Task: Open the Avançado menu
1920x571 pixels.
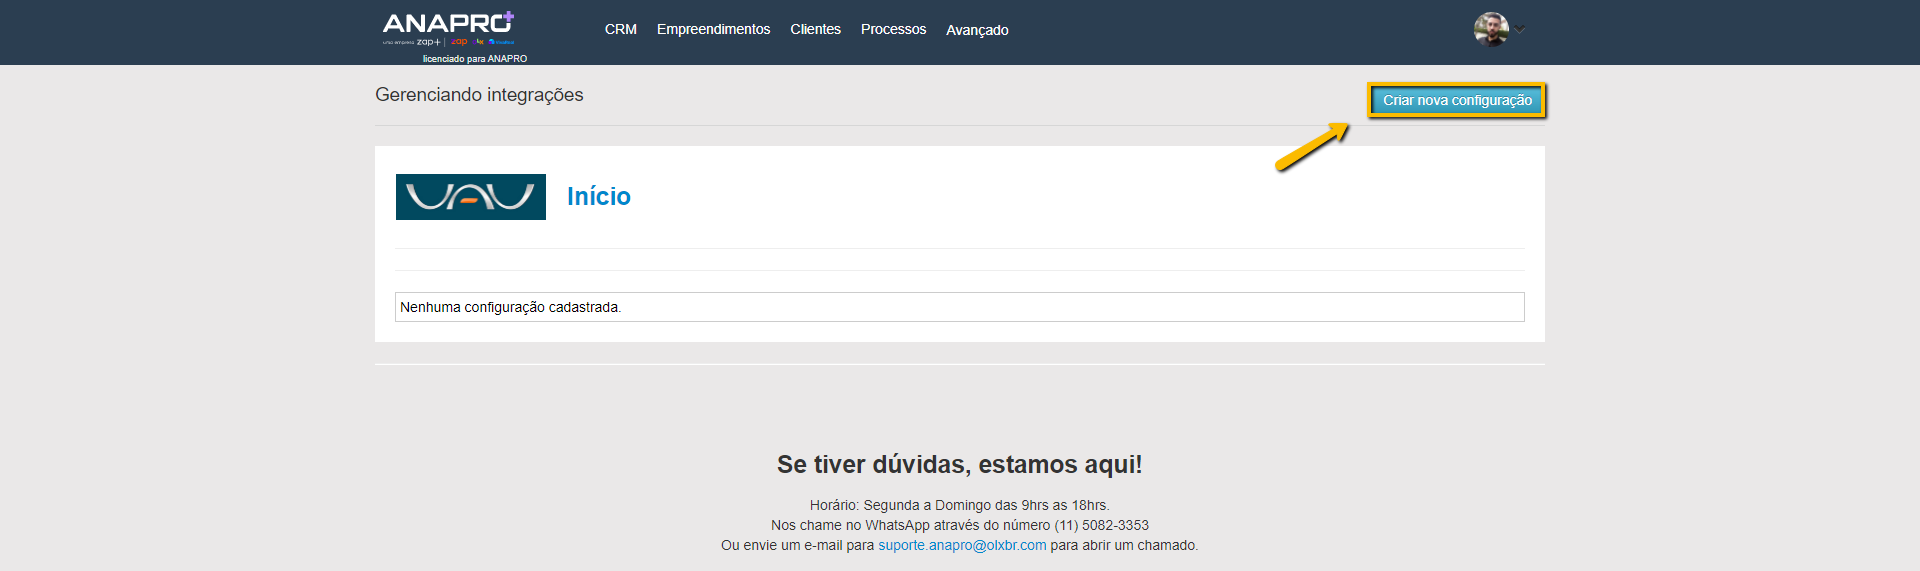Action: click(x=977, y=30)
